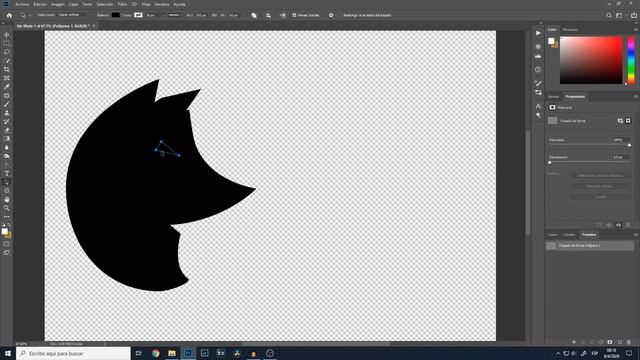Select the Rectangular Marquee tool

coord(7,44)
